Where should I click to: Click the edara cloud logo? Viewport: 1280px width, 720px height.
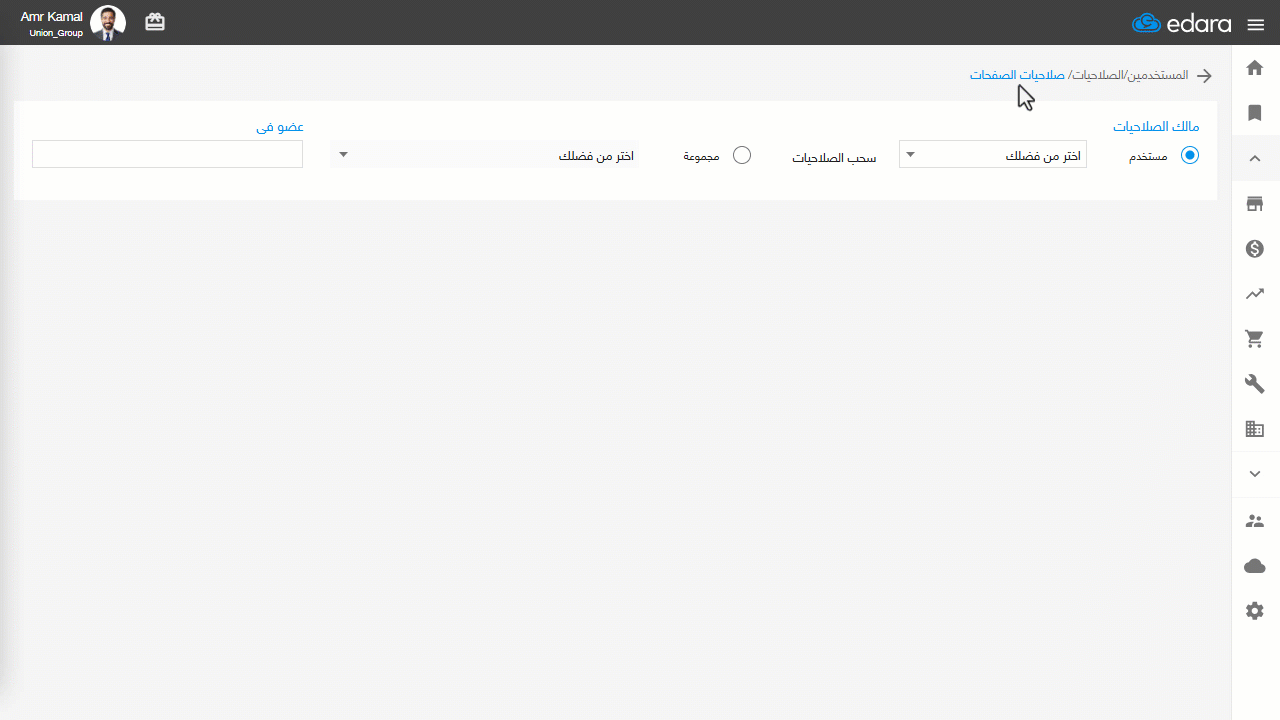pyautogui.click(x=1182, y=23)
